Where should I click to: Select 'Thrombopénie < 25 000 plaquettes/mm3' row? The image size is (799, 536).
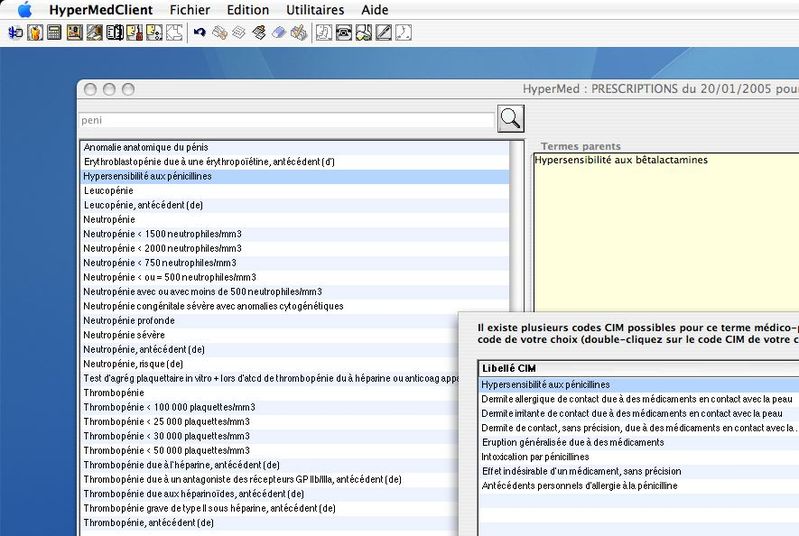[x=270, y=422]
